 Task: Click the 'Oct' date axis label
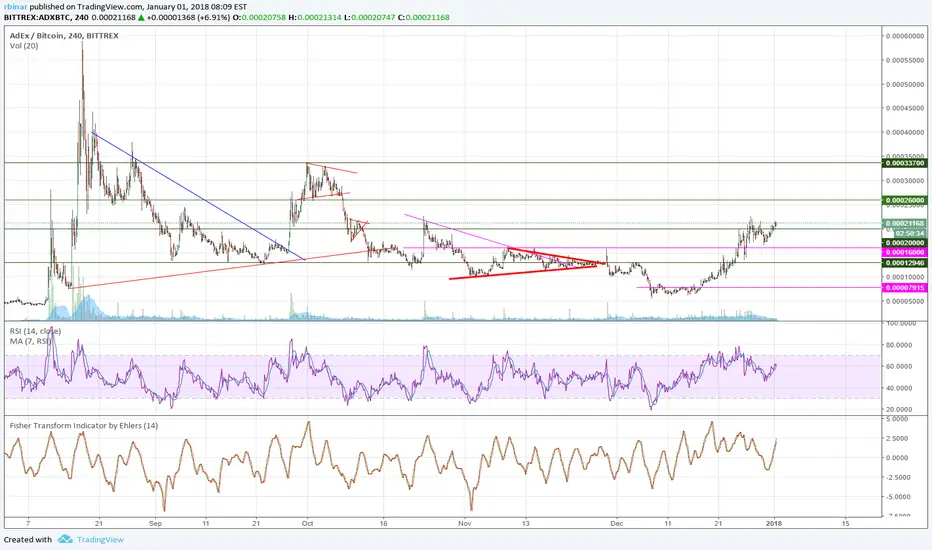pos(307,524)
